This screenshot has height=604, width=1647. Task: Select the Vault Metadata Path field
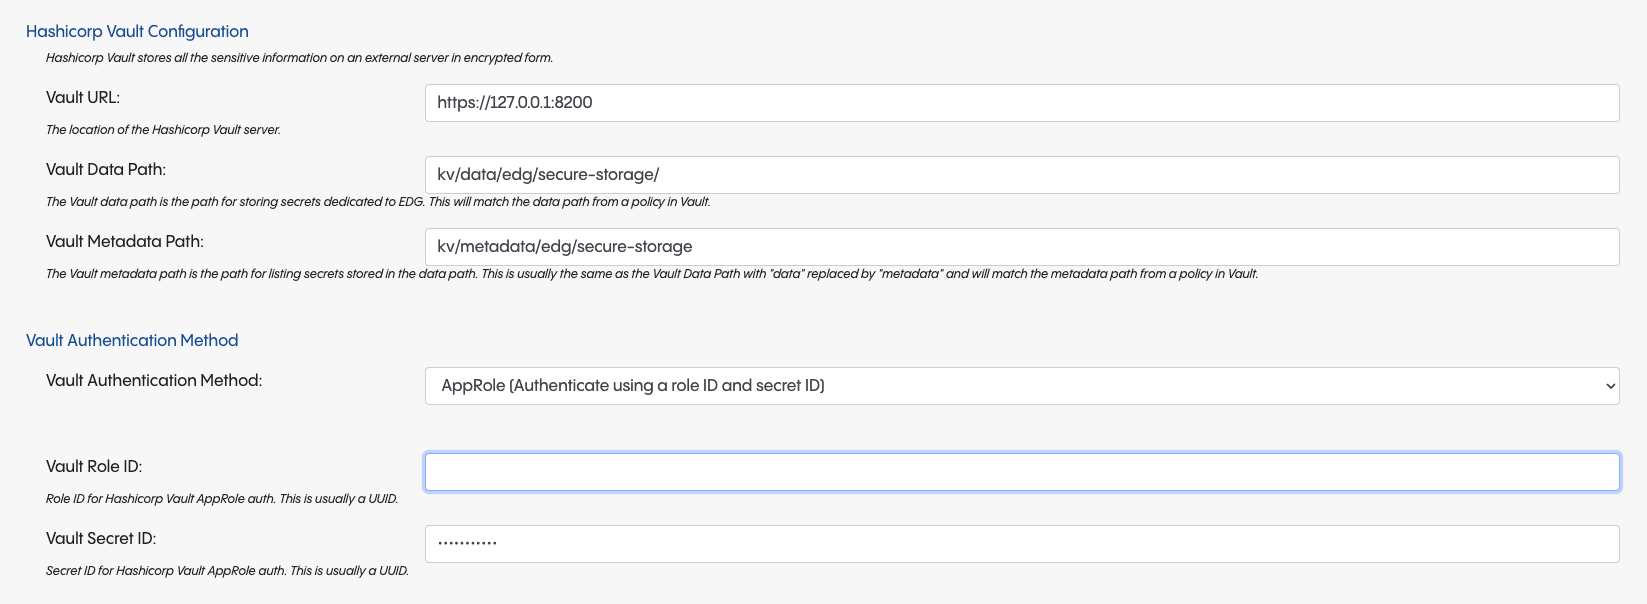point(1022,247)
